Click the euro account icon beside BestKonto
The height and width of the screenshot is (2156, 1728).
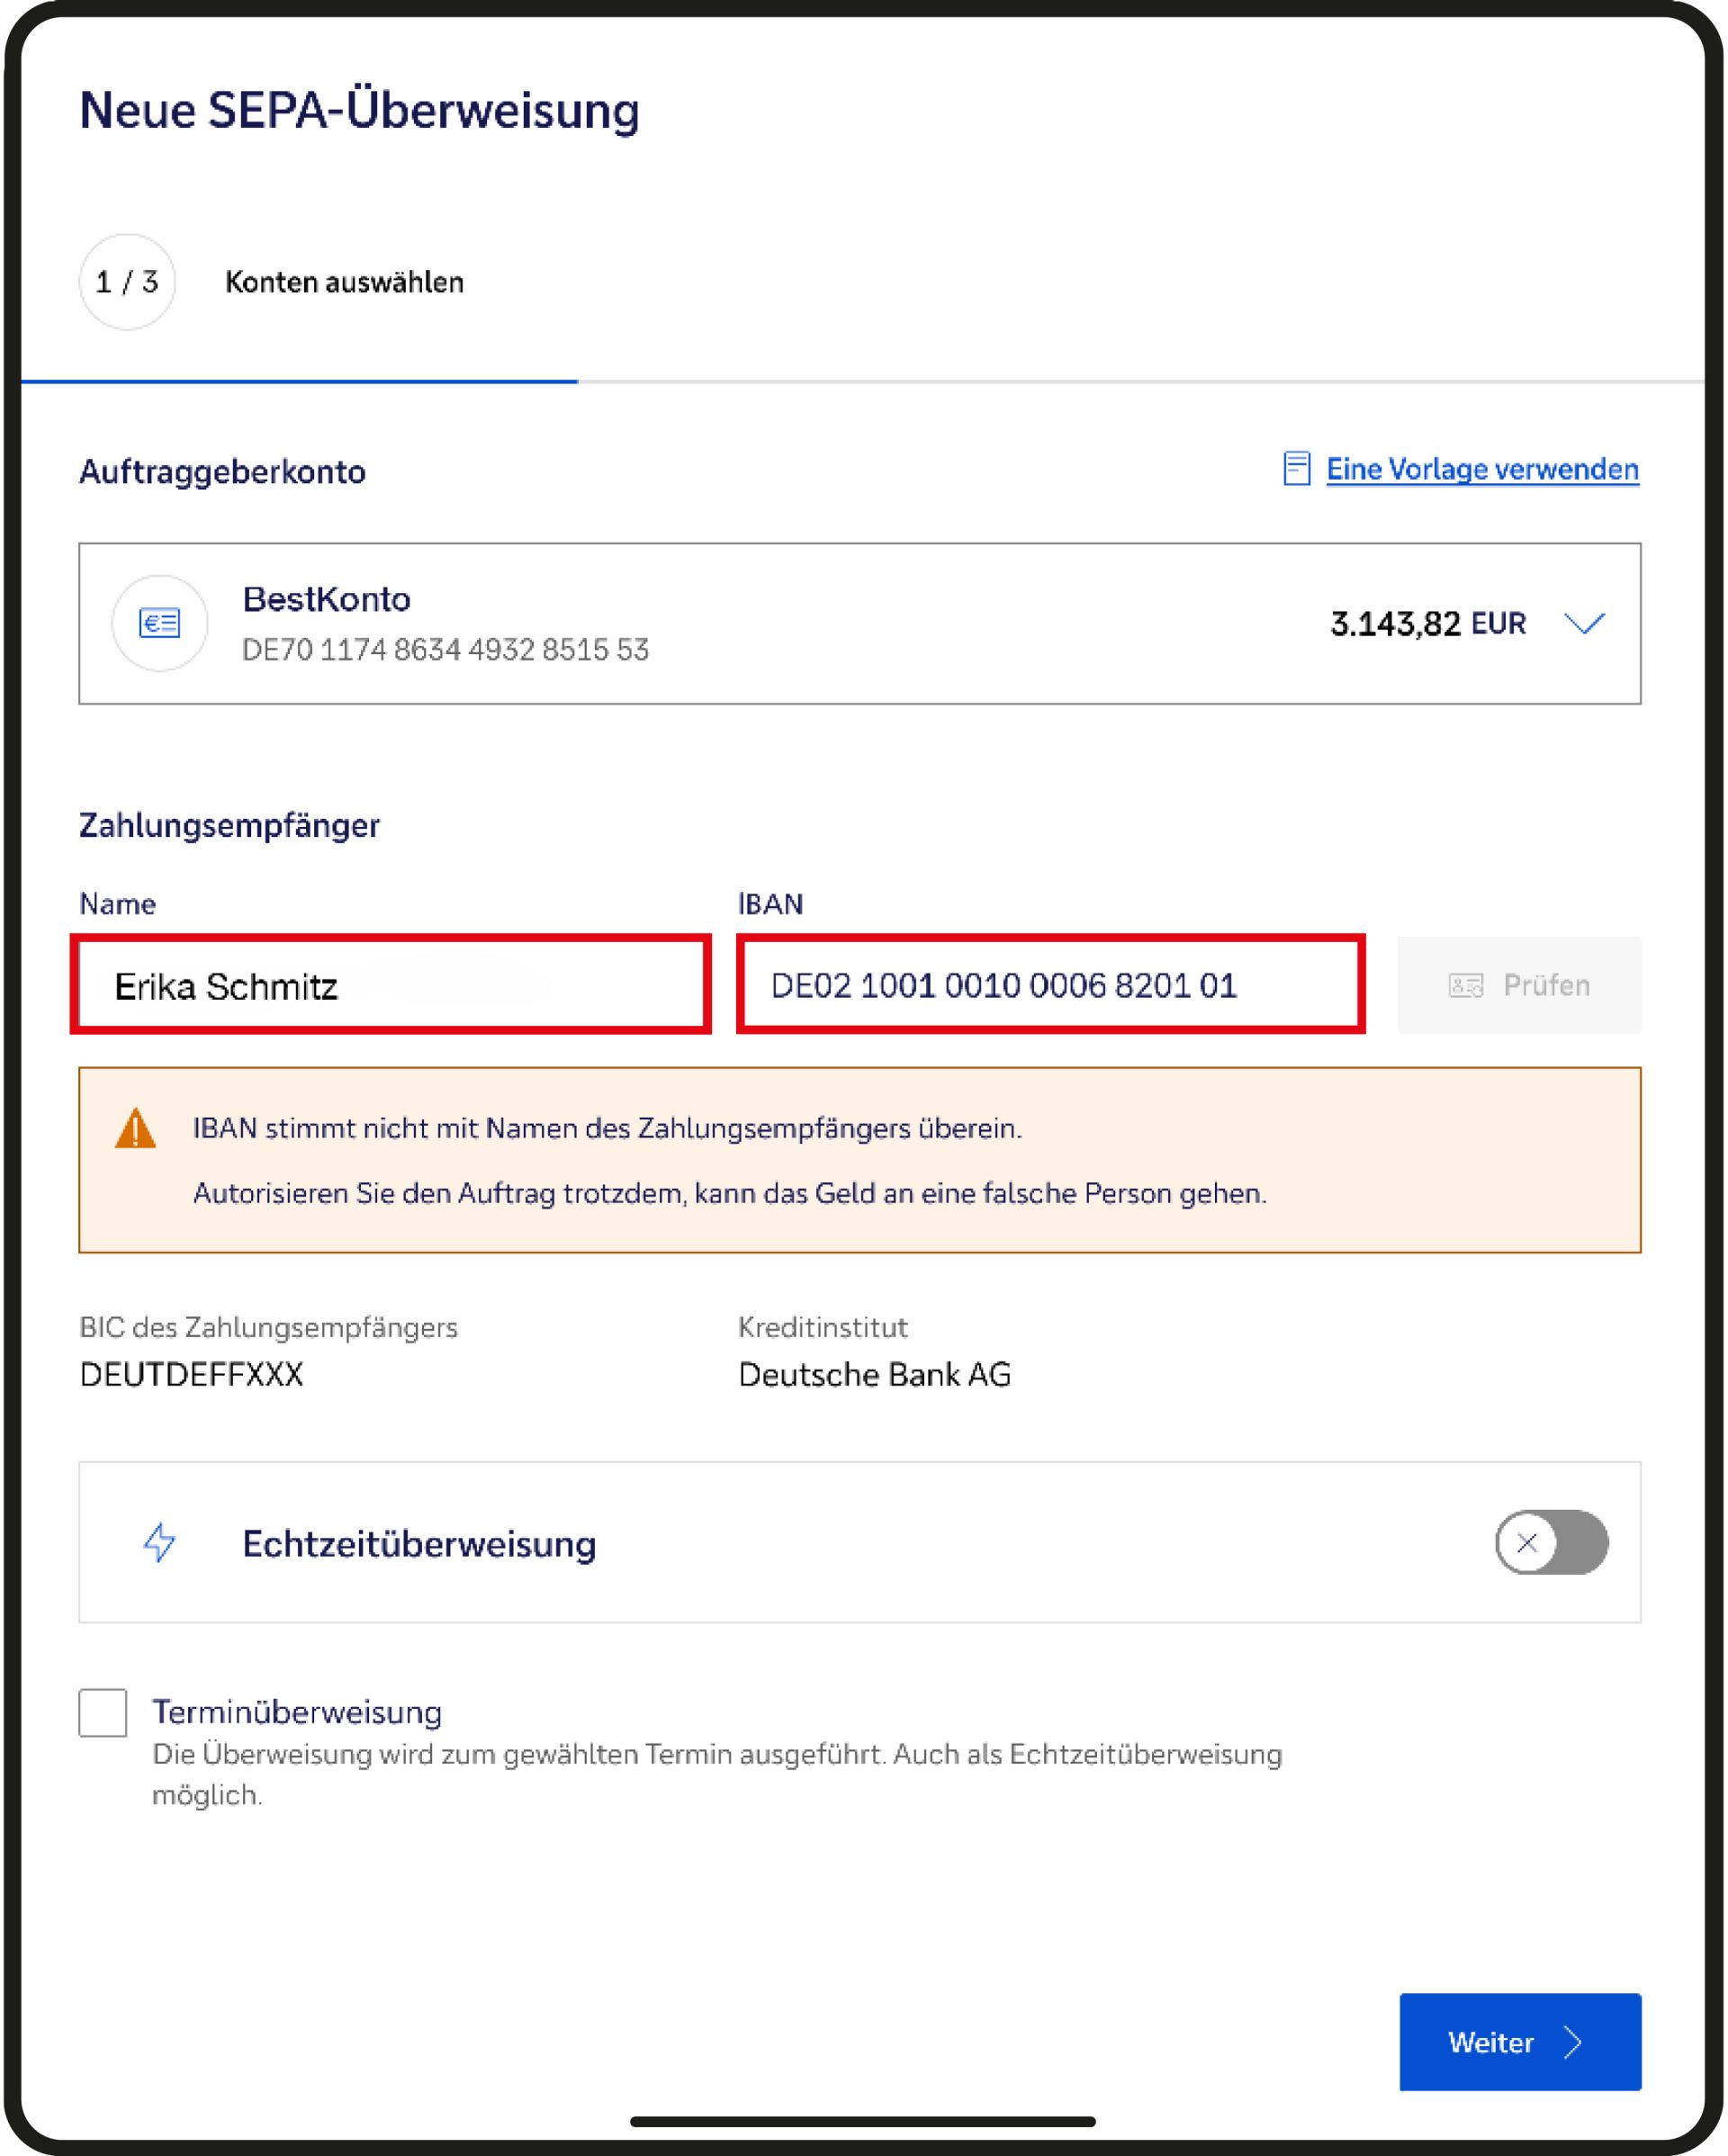pyautogui.click(x=159, y=623)
